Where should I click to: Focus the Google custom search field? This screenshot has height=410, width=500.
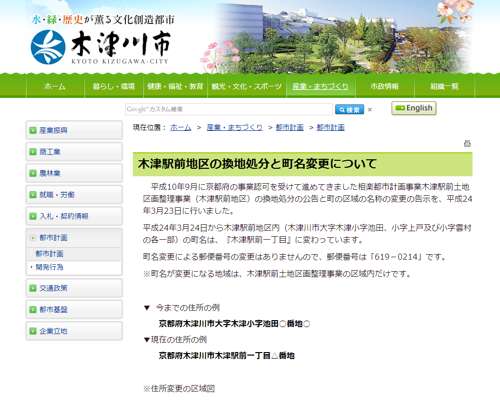[229, 109]
